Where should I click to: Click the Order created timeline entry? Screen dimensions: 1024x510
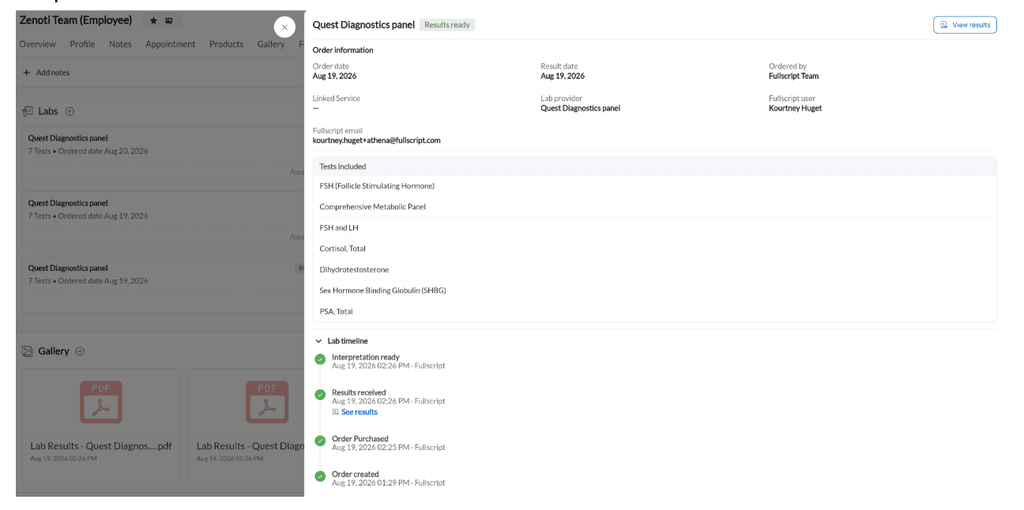[x=388, y=478]
